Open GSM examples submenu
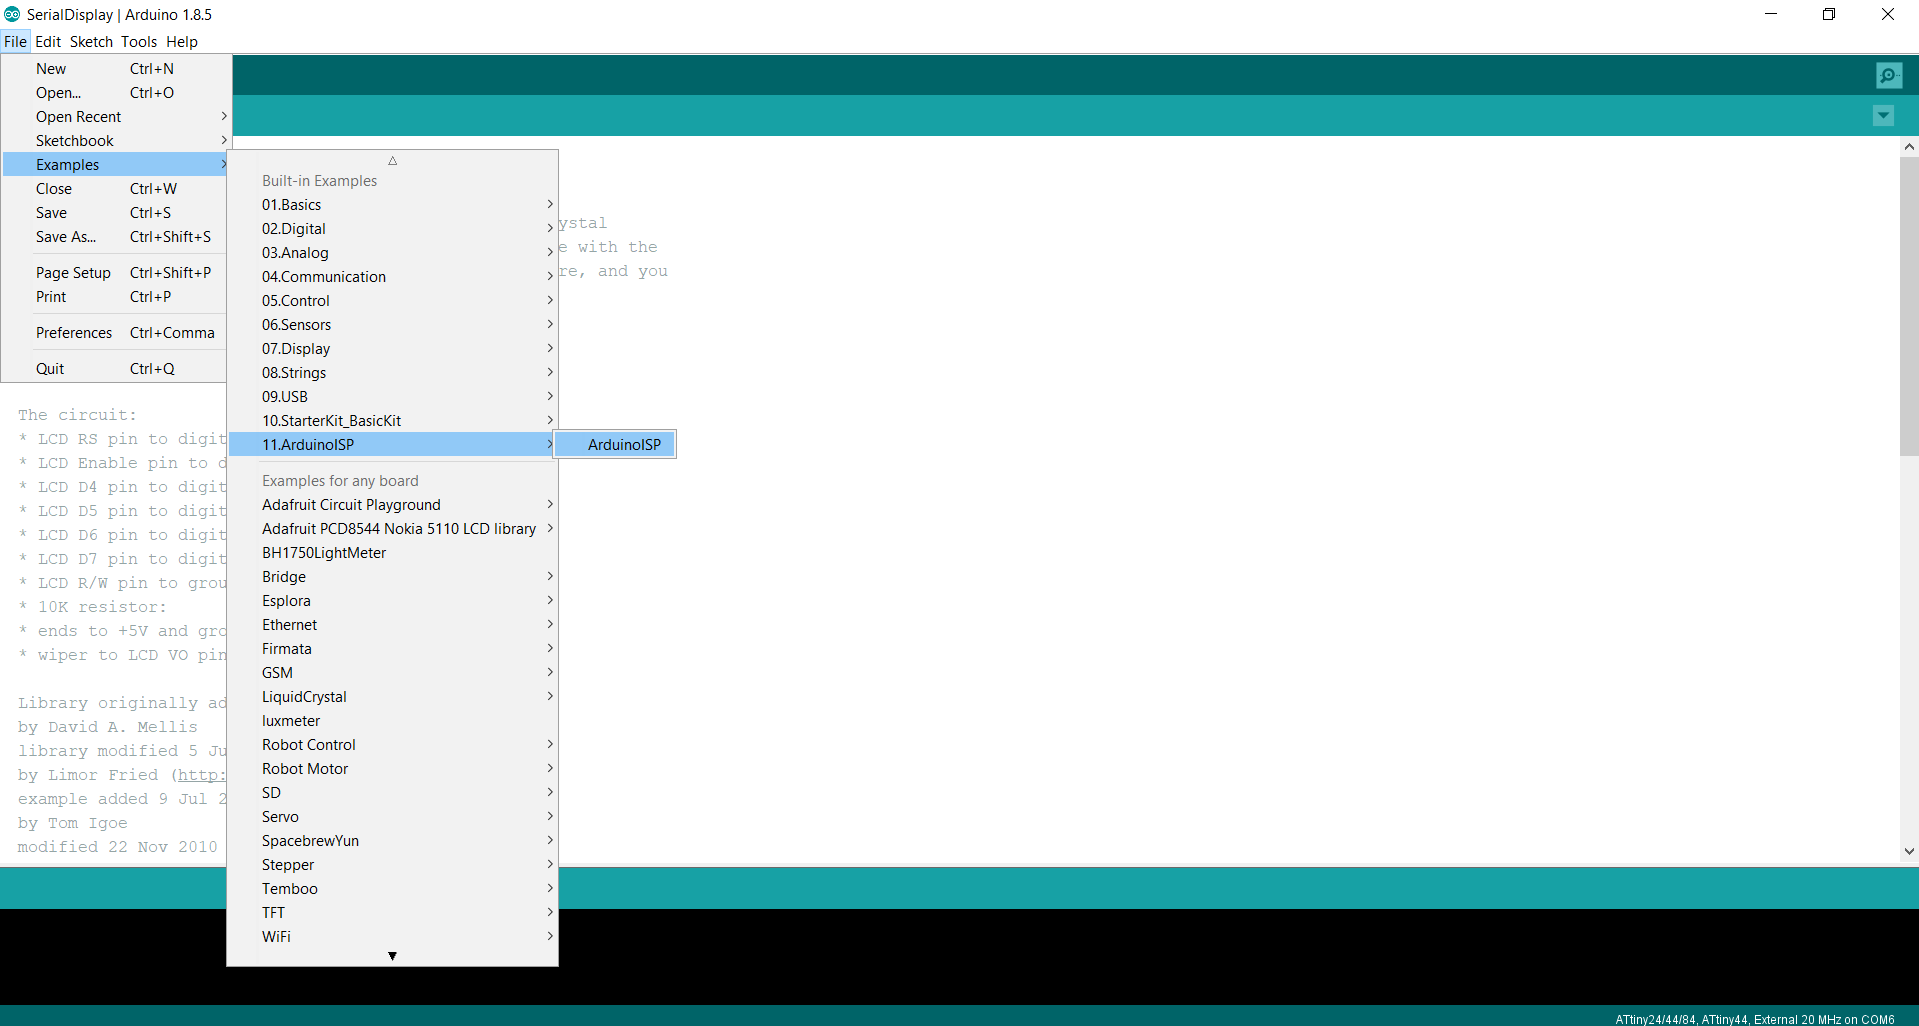The width and height of the screenshot is (1919, 1026). coord(393,673)
